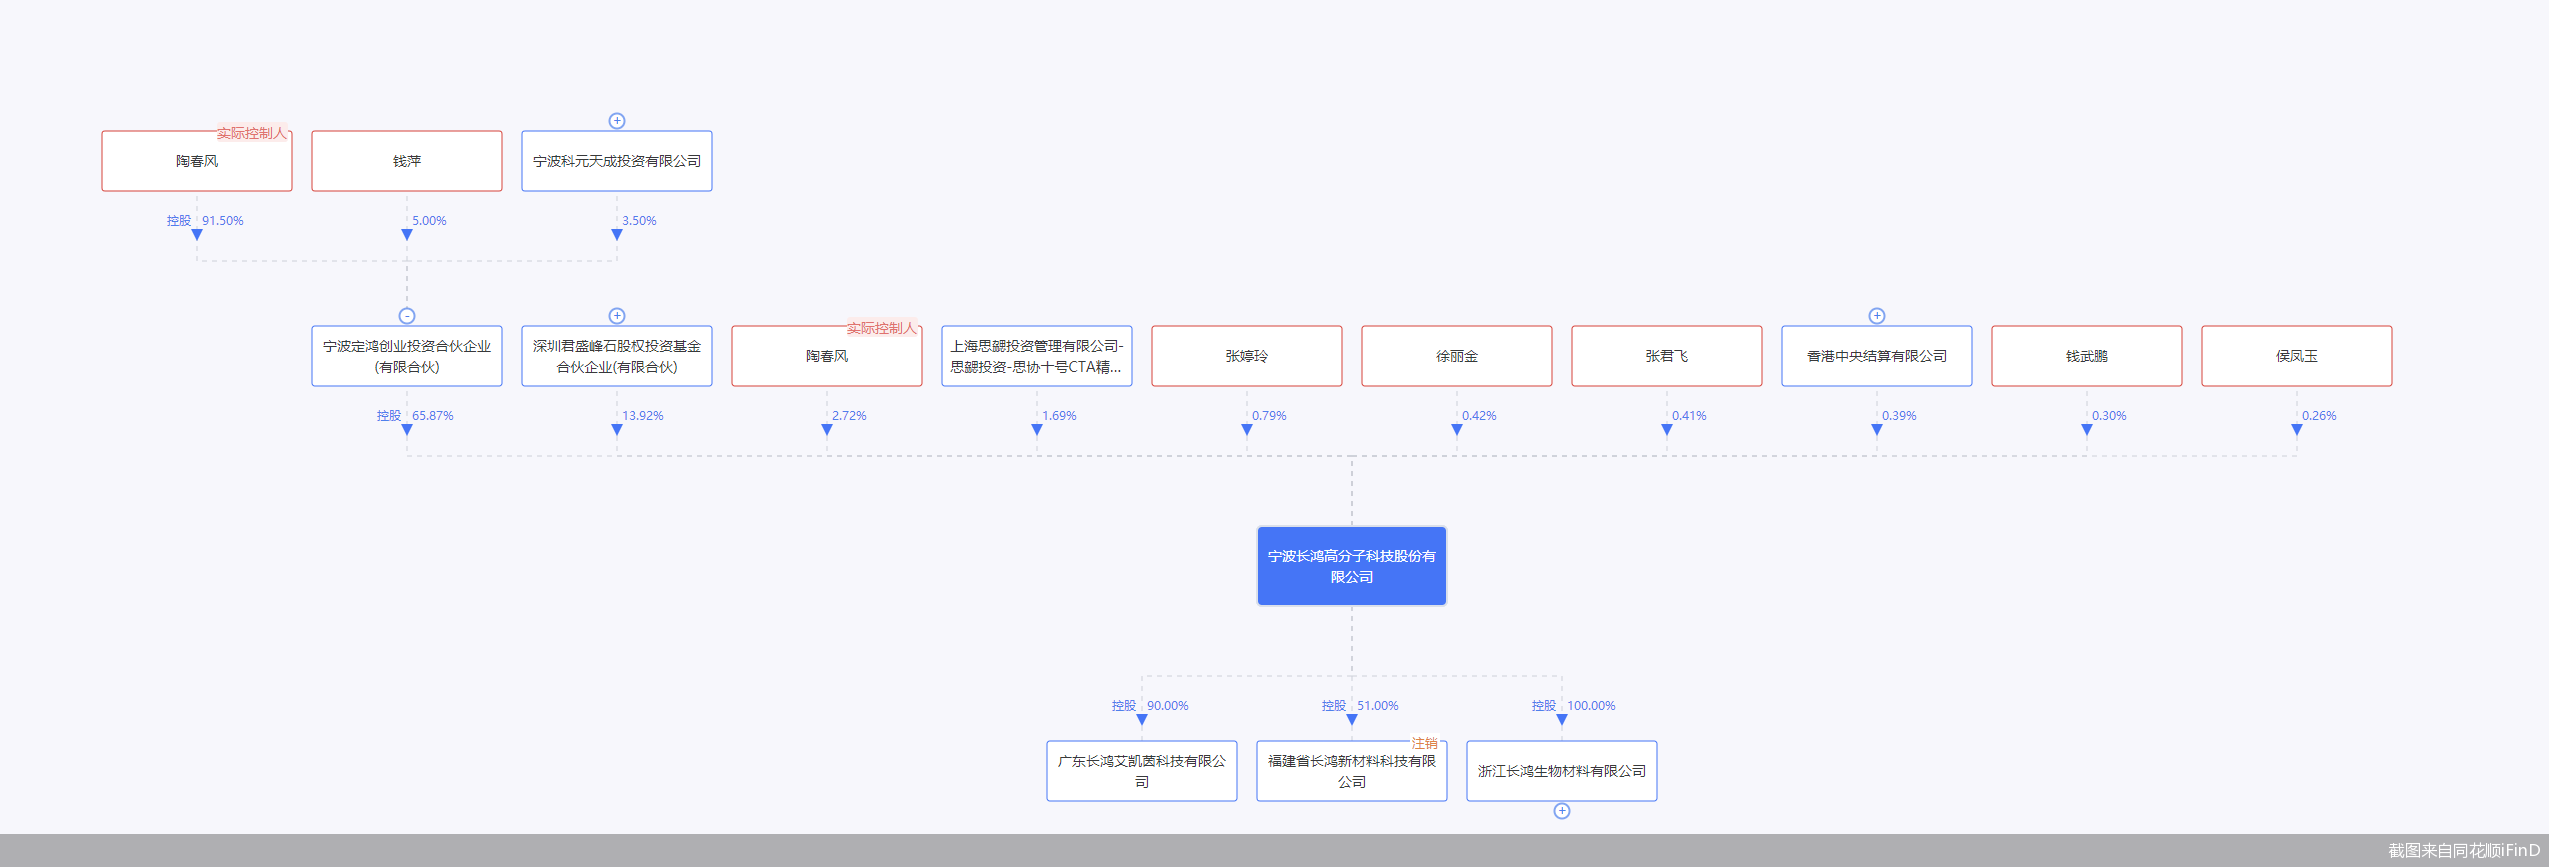This screenshot has height=867, width=2549.
Task: Select the 陶春风 box holding 2.72%
Action: tap(827, 356)
